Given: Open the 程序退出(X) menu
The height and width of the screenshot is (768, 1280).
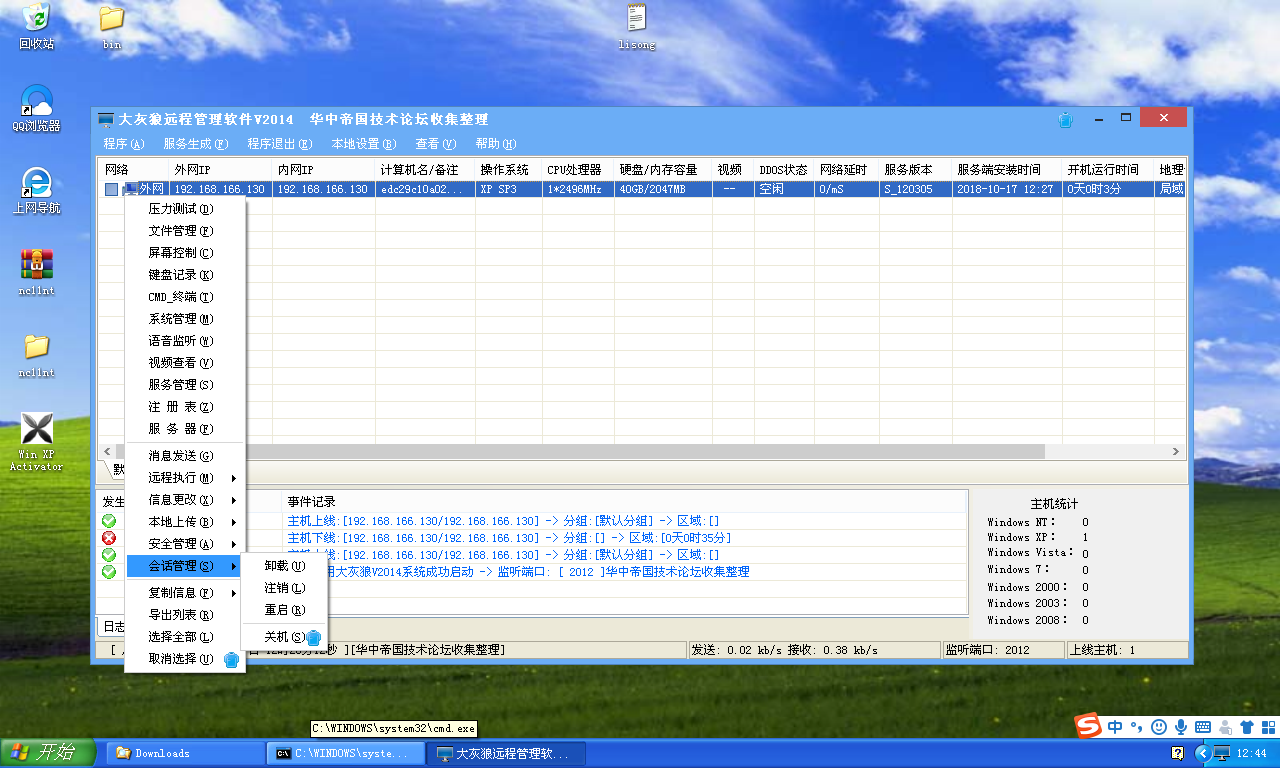Looking at the screenshot, I should (279, 144).
